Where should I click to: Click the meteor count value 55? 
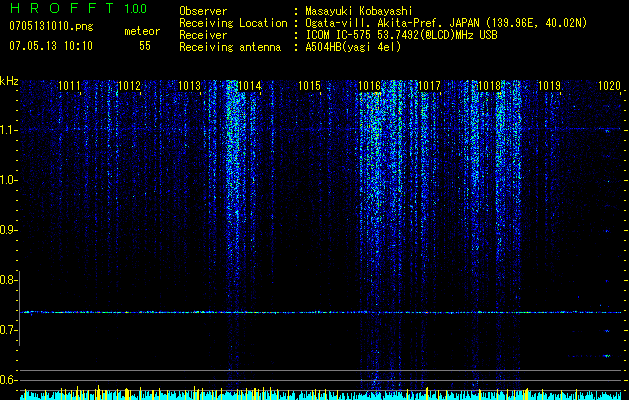145,46
